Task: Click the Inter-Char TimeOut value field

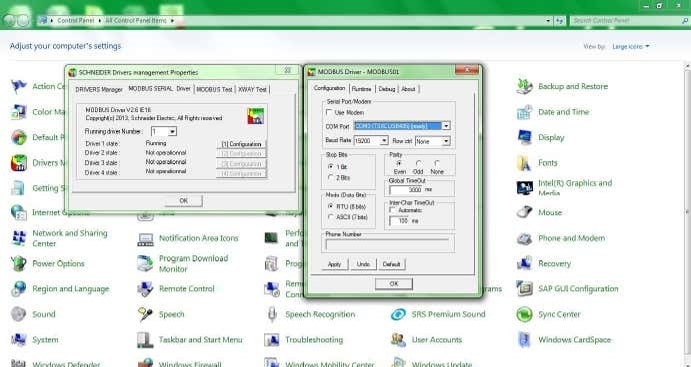Action: [x=400, y=221]
